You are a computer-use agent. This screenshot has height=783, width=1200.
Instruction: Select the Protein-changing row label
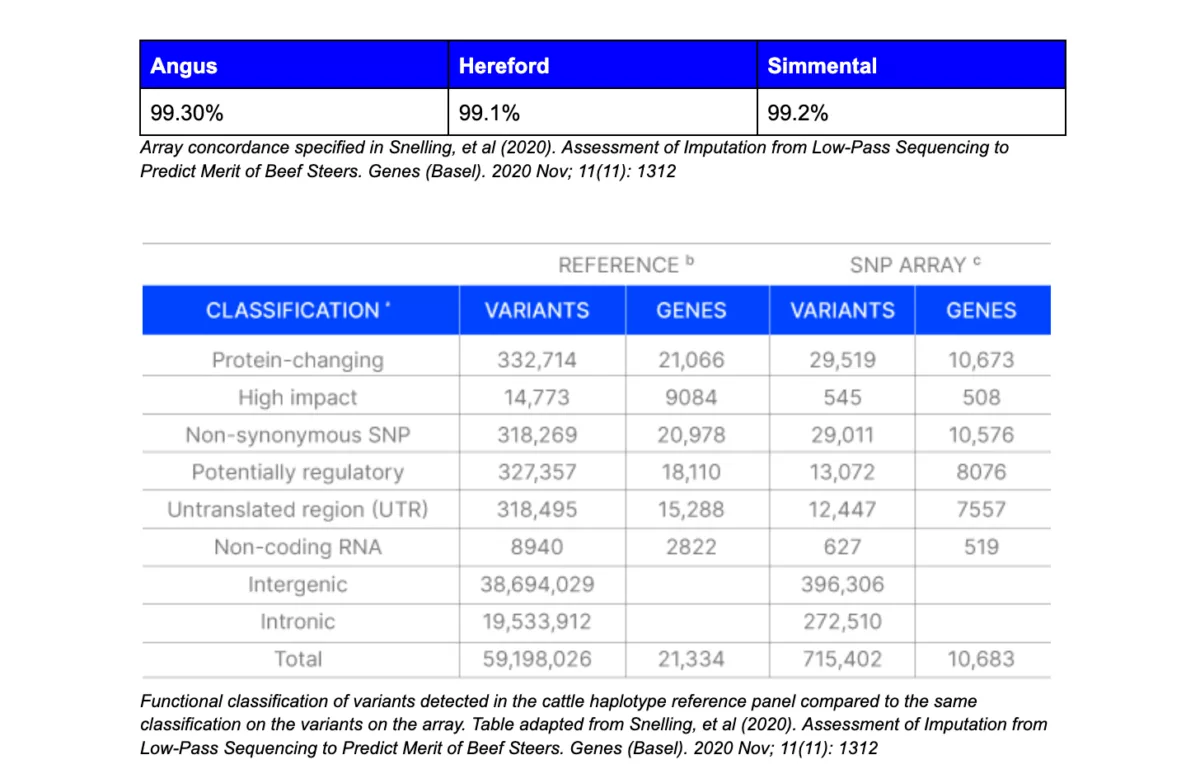(297, 360)
